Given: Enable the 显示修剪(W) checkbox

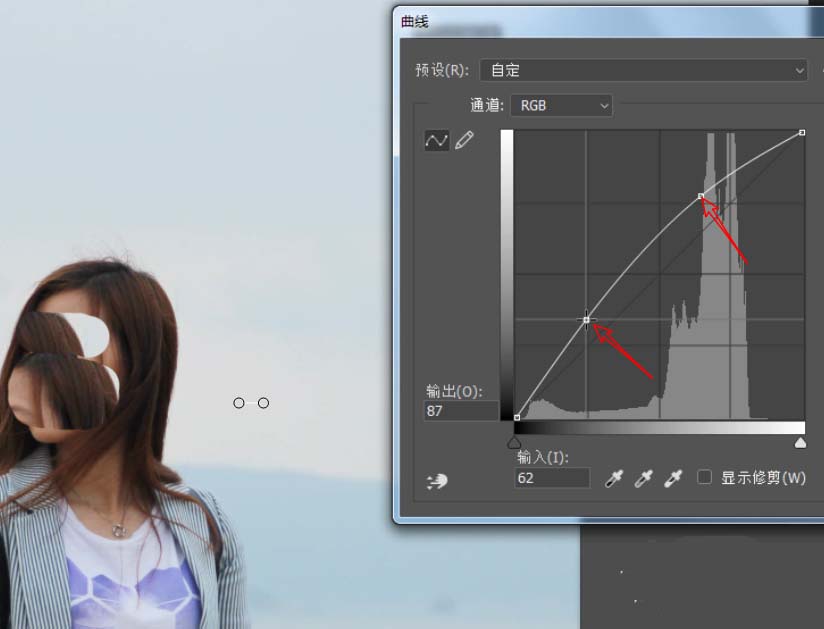Looking at the screenshot, I should point(704,477).
